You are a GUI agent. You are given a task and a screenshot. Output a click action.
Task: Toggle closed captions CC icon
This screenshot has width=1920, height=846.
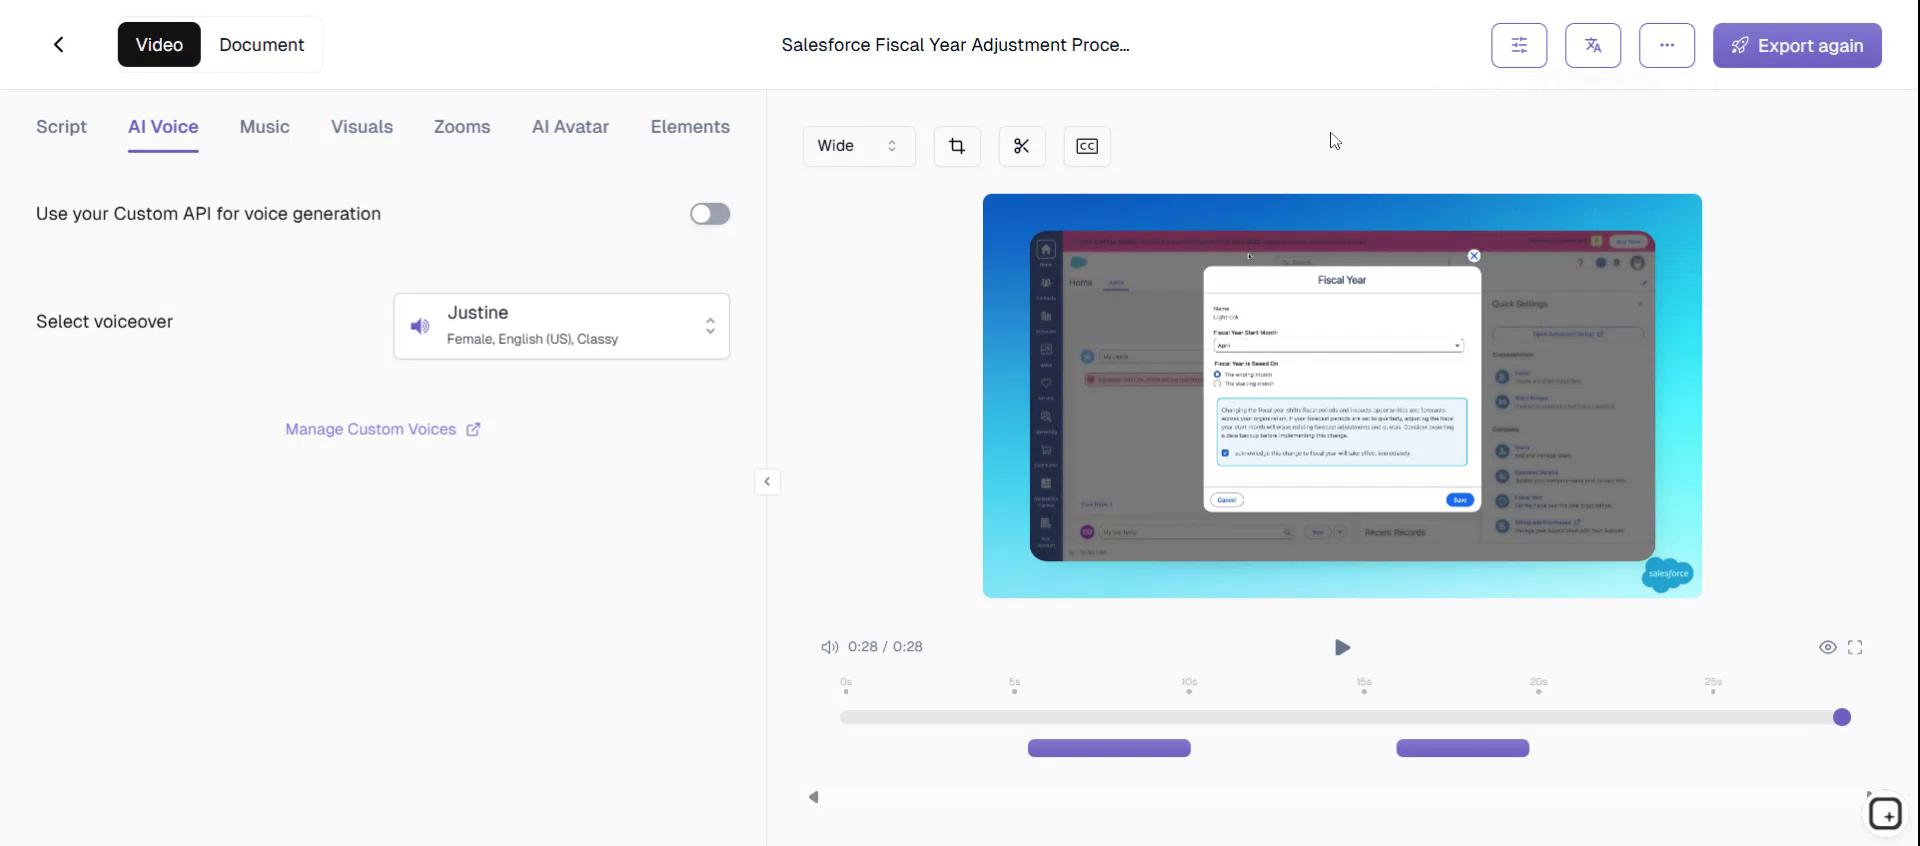pyautogui.click(x=1087, y=146)
